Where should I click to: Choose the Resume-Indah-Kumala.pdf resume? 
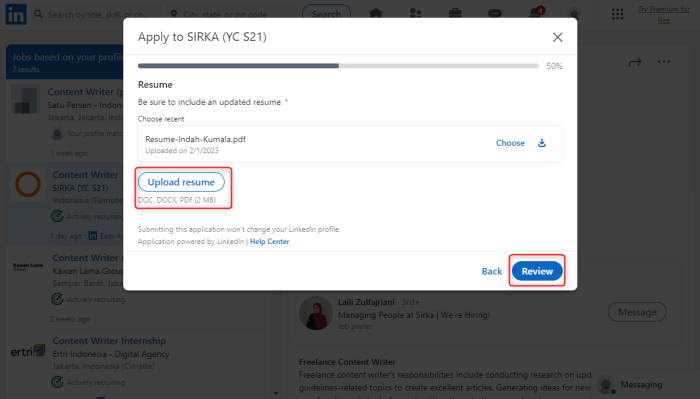click(510, 143)
